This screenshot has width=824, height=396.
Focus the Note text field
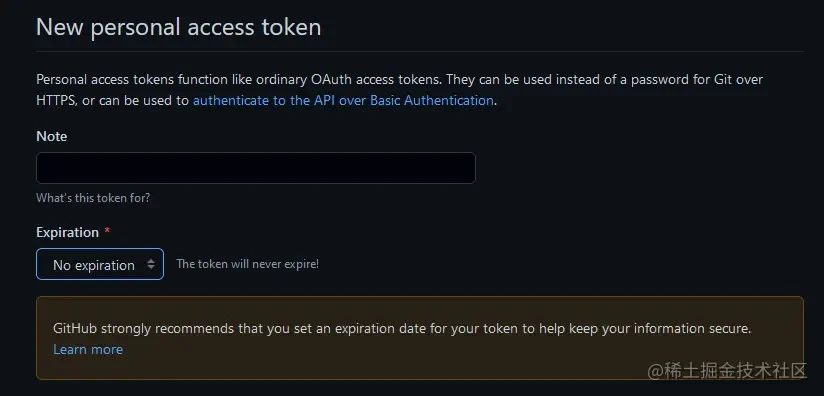(x=256, y=168)
